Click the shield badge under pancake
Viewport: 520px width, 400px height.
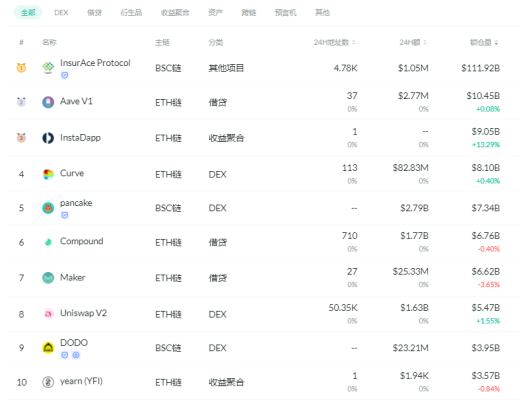65,215
